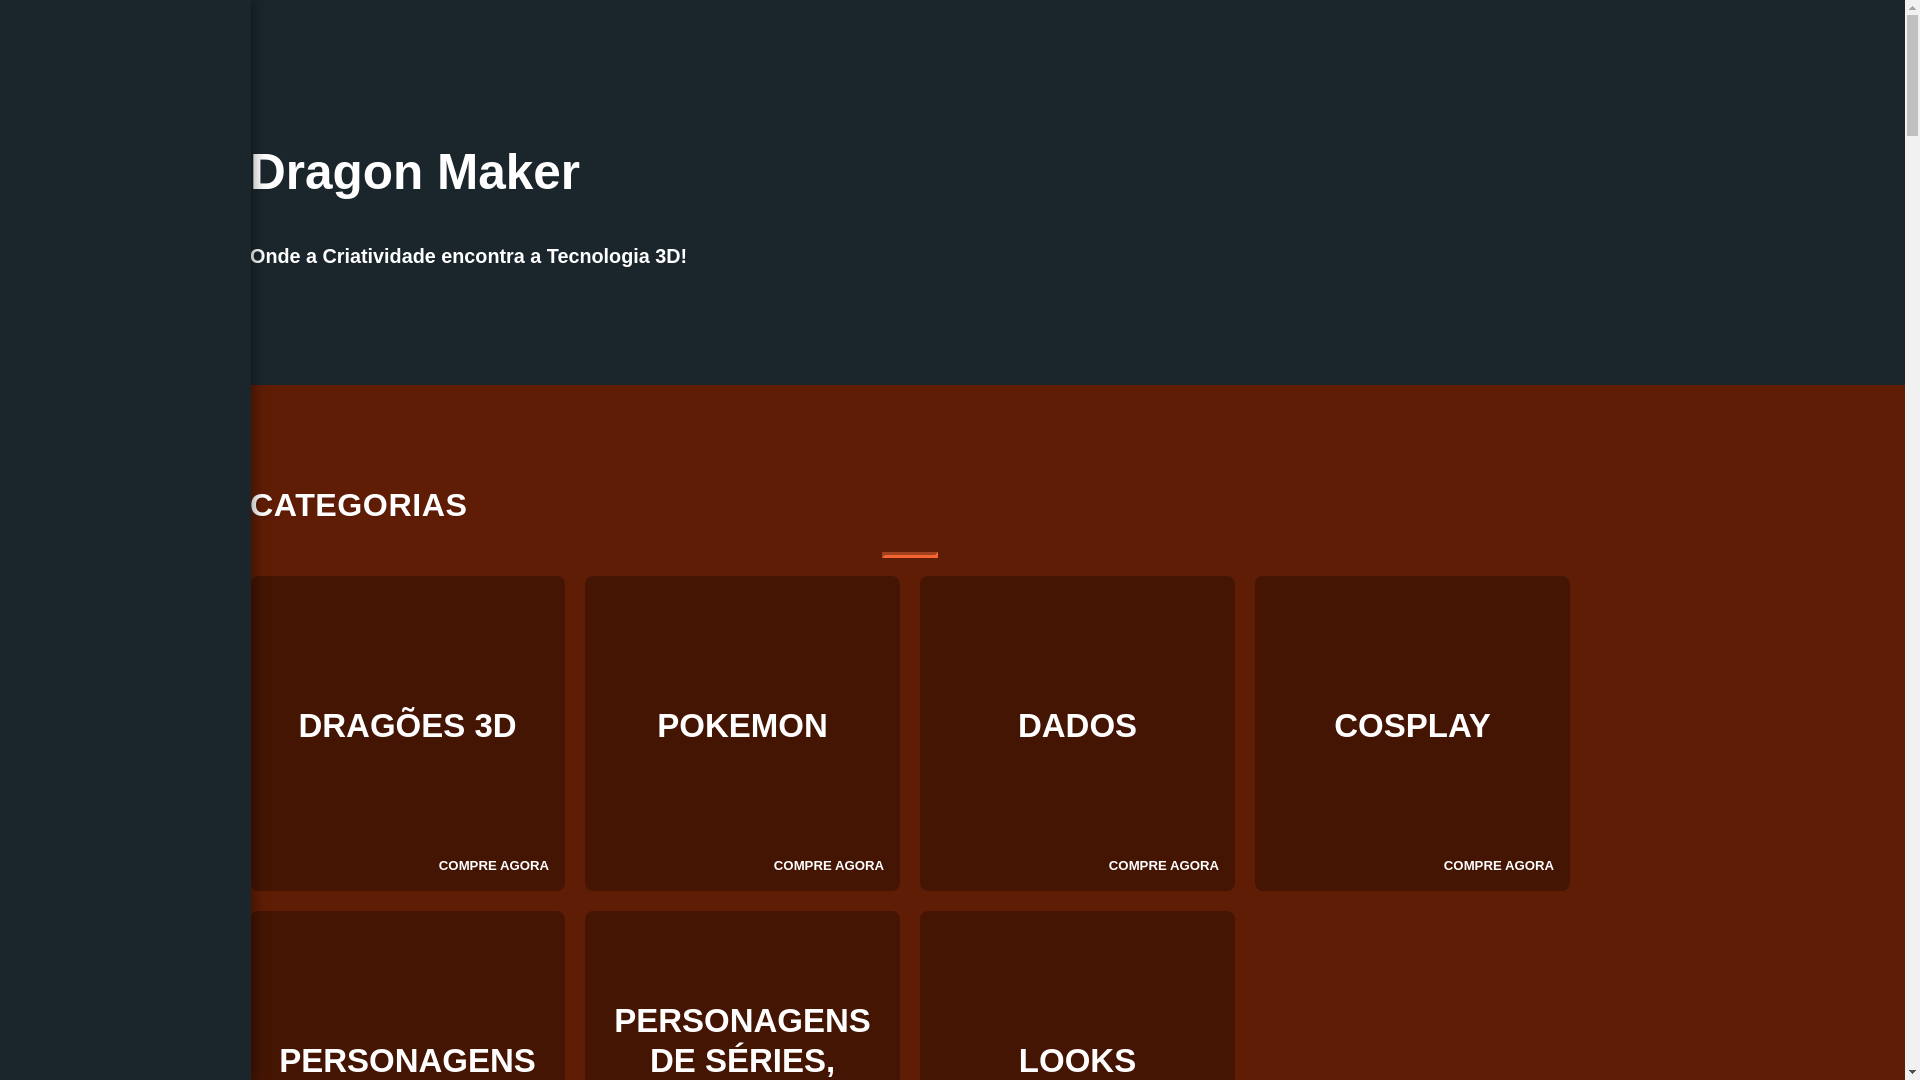1920x1080 pixels.
Task: Click COMPRE AGORA under COSPLAY
Action: 1499,866
